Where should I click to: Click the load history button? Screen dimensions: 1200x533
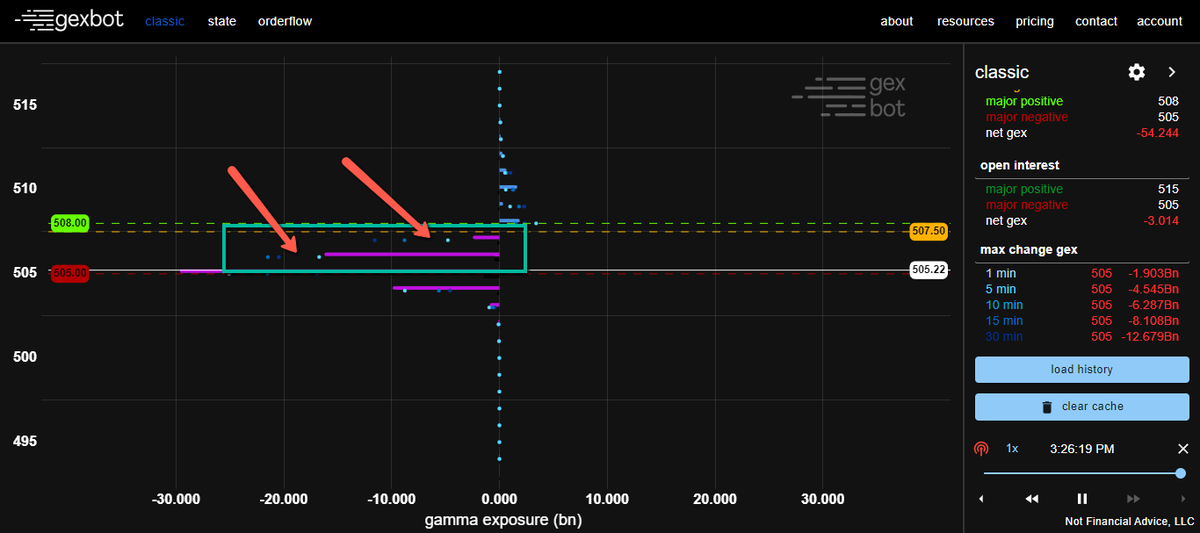tap(1082, 369)
